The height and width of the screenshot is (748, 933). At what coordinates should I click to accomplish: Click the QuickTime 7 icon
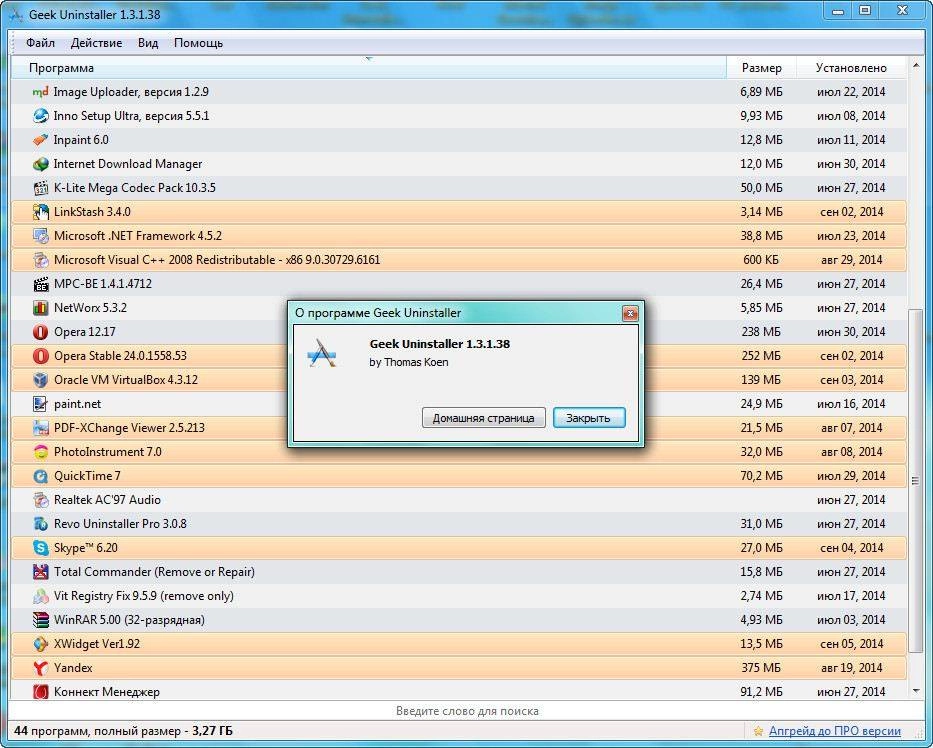tap(40, 476)
